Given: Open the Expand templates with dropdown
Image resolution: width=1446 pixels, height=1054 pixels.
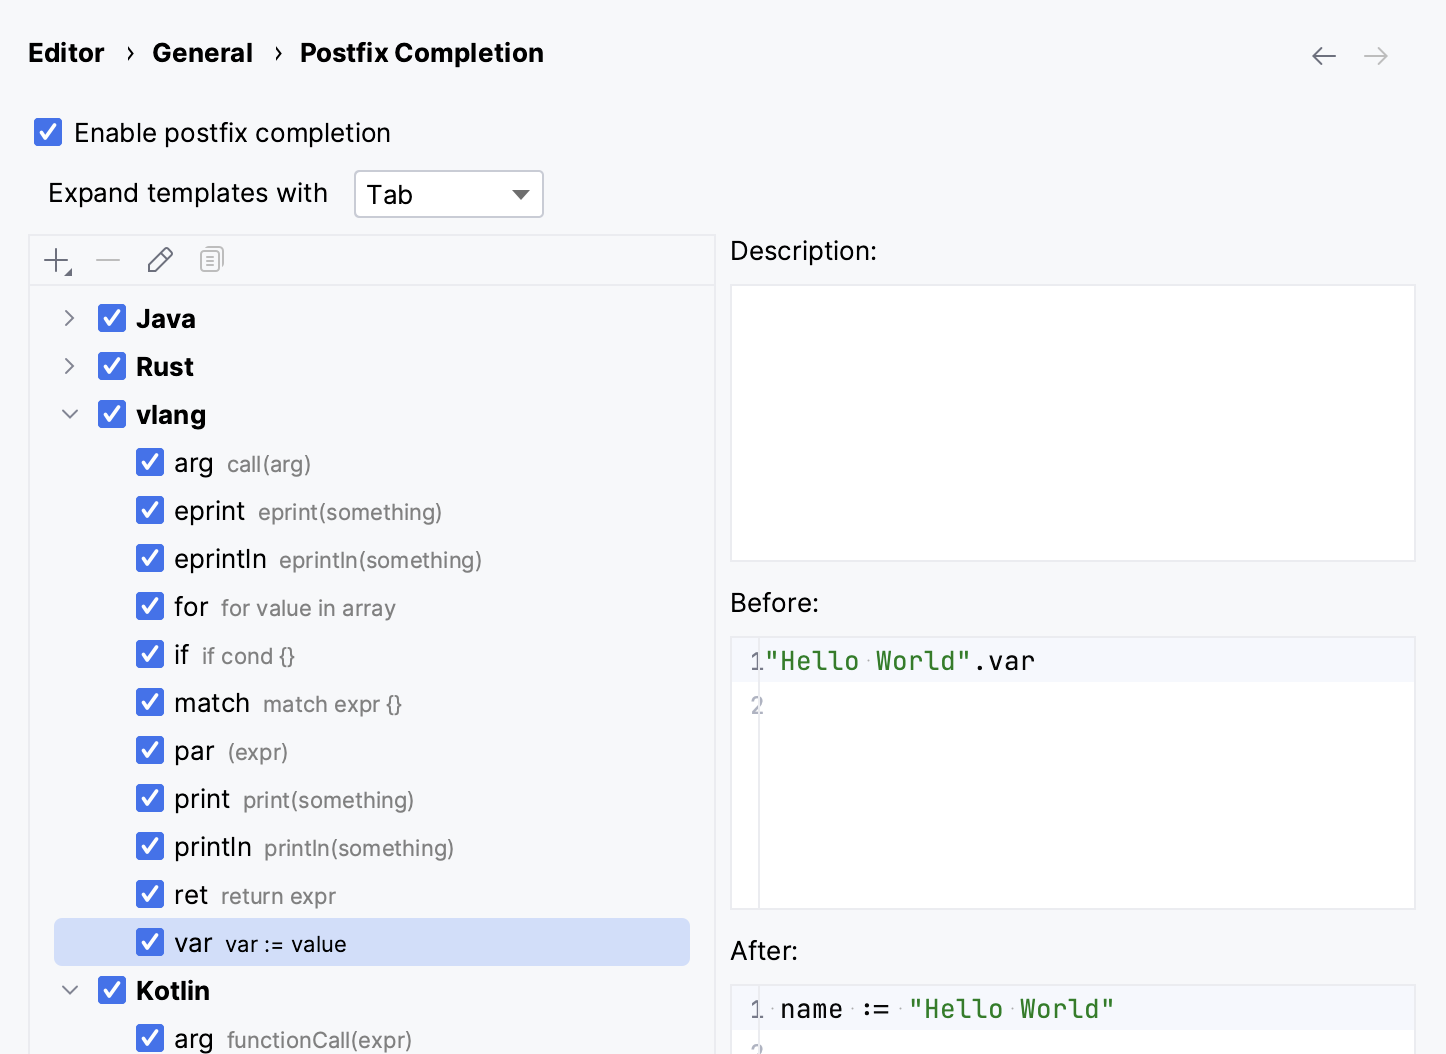Looking at the screenshot, I should tap(448, 194).
